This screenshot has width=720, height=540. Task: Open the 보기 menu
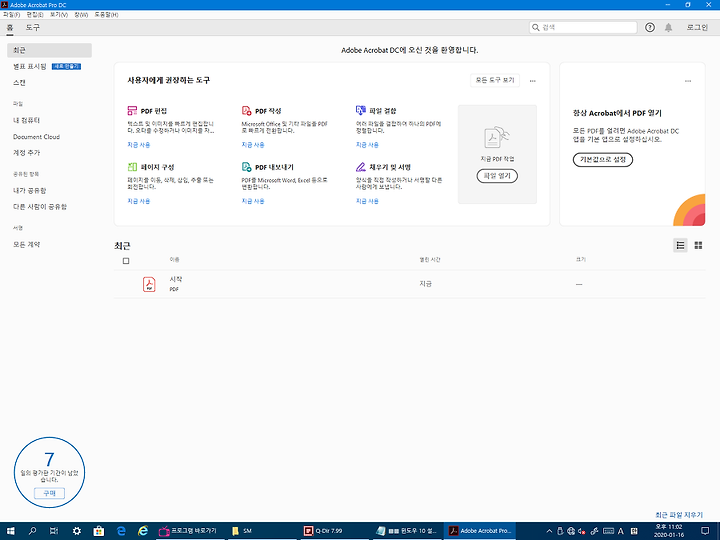tap(59, 15)
